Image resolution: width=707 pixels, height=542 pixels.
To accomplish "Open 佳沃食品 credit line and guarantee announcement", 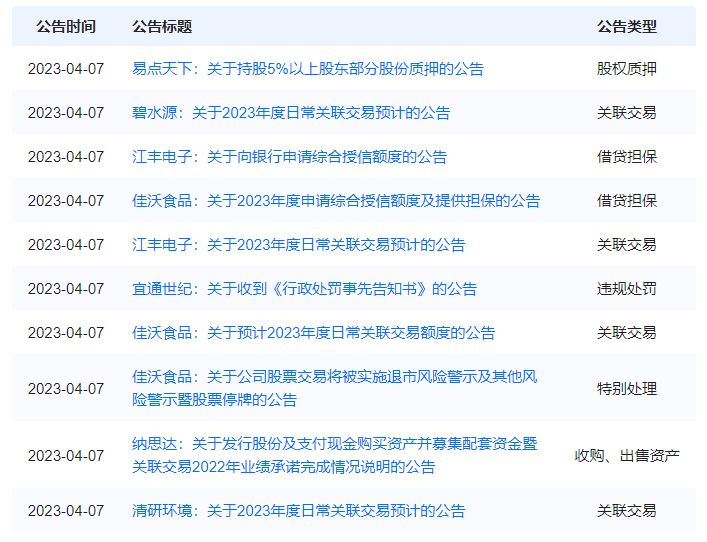I will (336, 200).
